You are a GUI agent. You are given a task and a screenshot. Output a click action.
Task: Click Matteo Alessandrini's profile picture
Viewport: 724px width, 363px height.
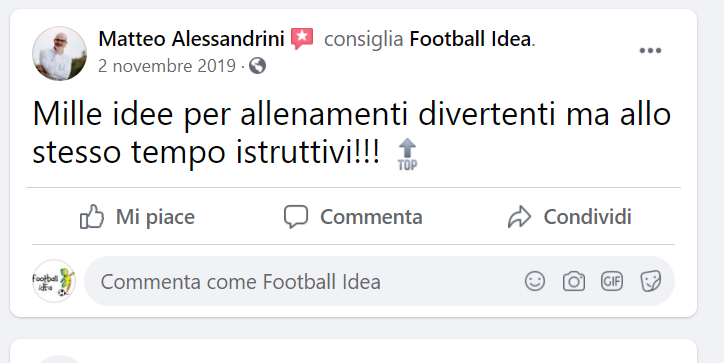pyautogui.click(x=59, y=54)
